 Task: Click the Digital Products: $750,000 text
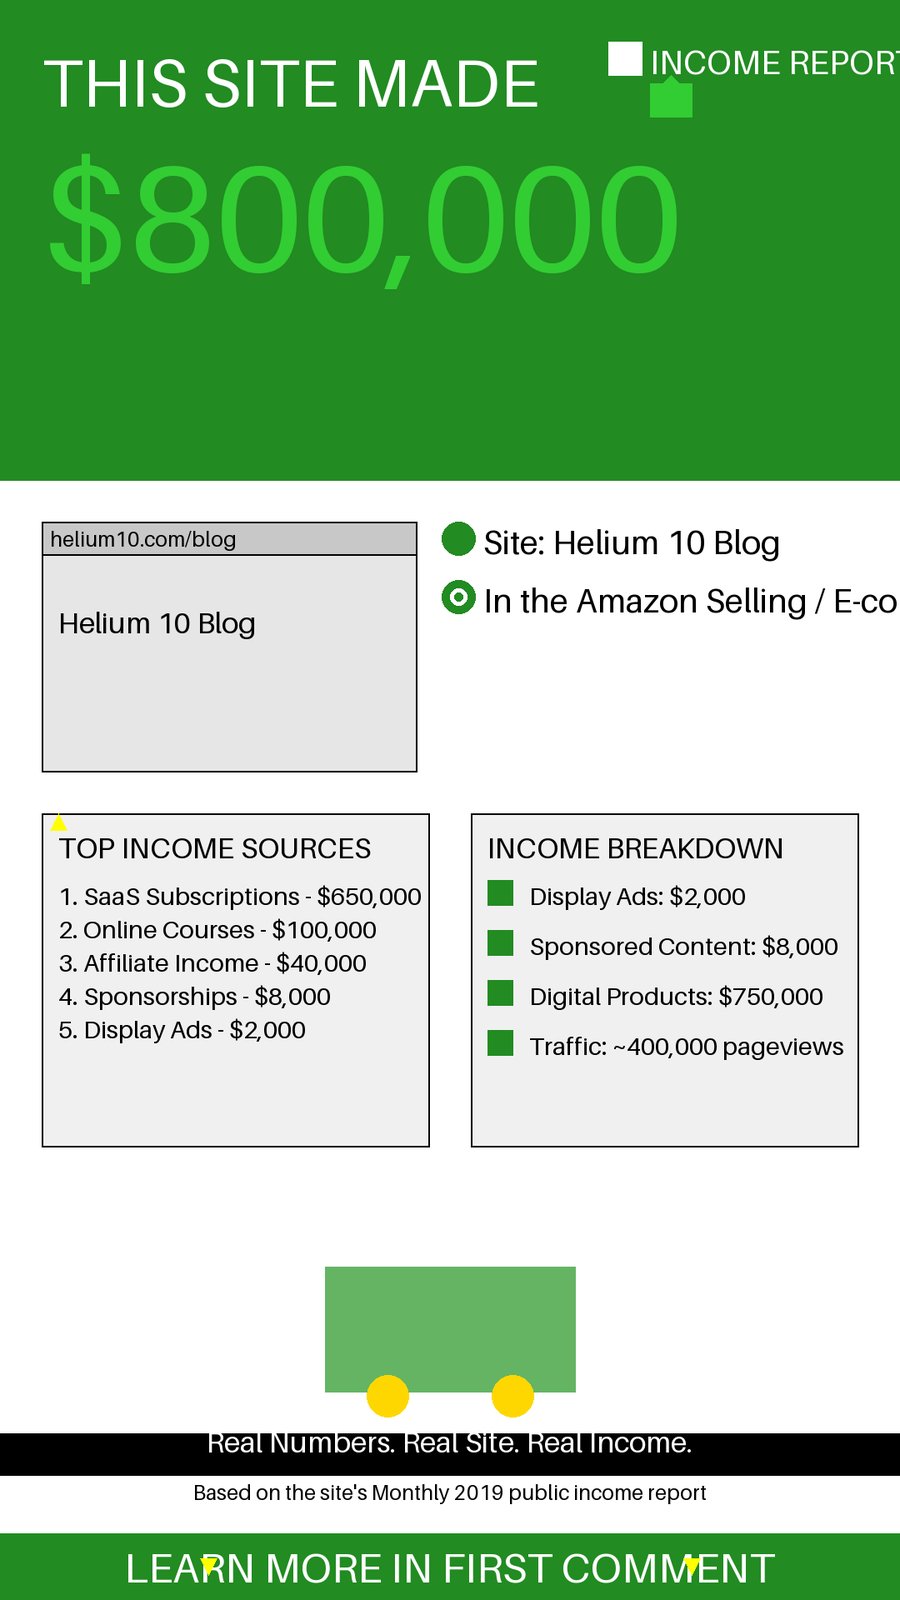click(x=677, y=997)
